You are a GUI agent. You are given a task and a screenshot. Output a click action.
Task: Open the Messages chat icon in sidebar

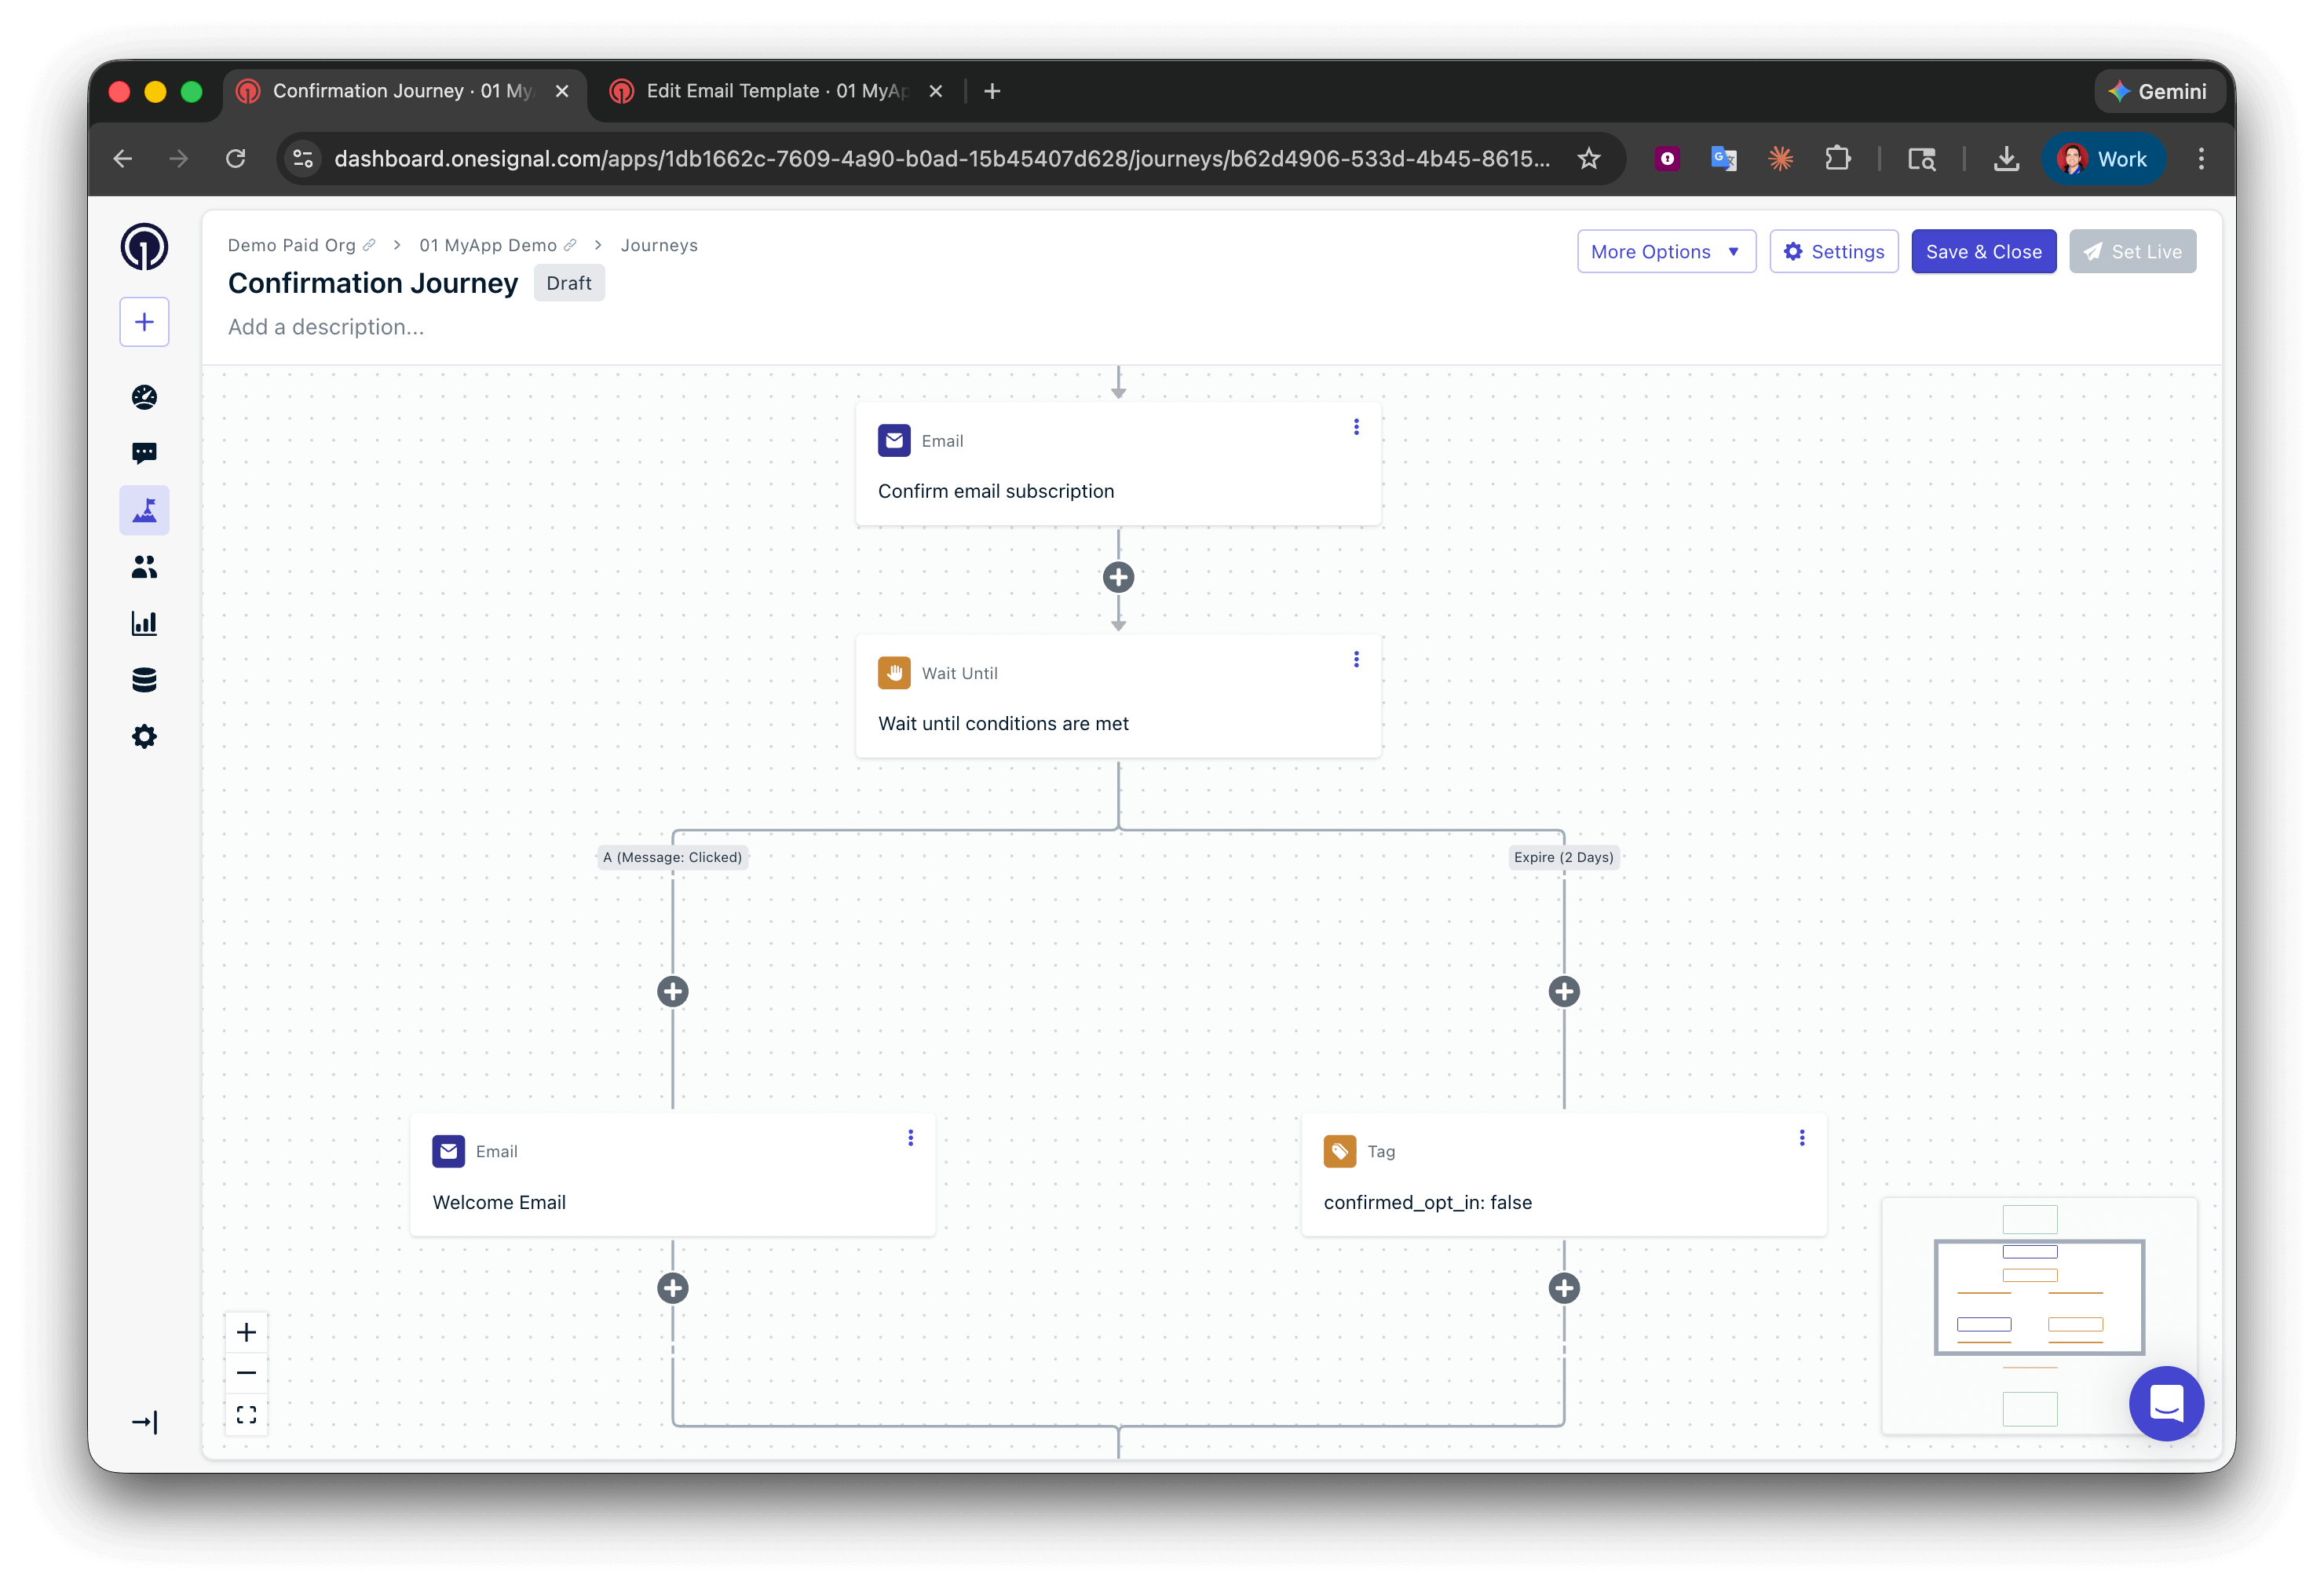point(144,454)
